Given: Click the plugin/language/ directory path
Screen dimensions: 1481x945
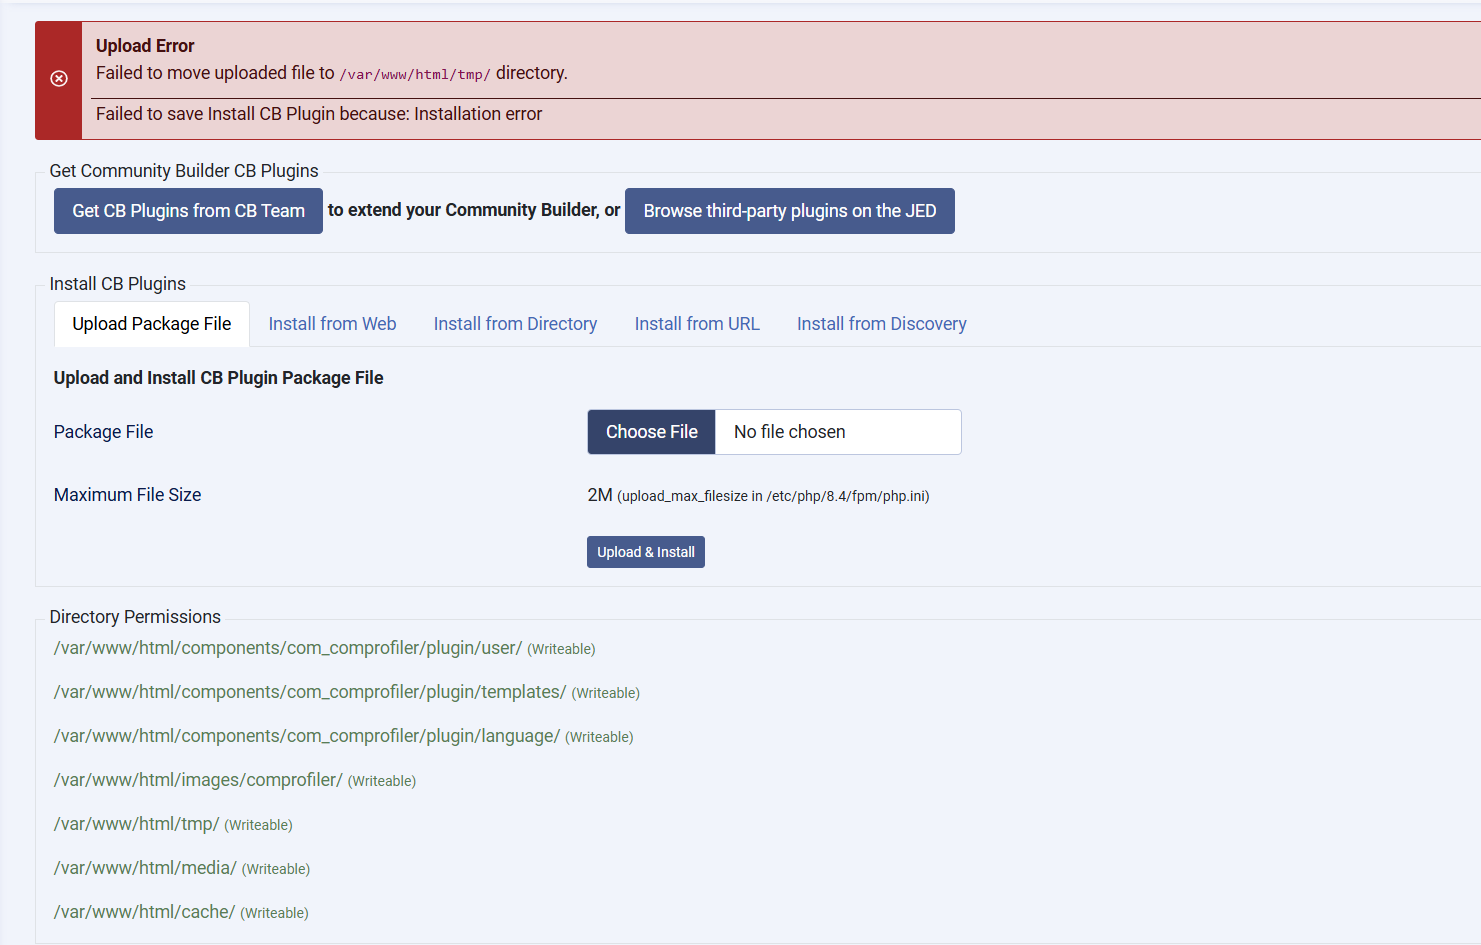Looking at the screenshot, I should [307, 736].
